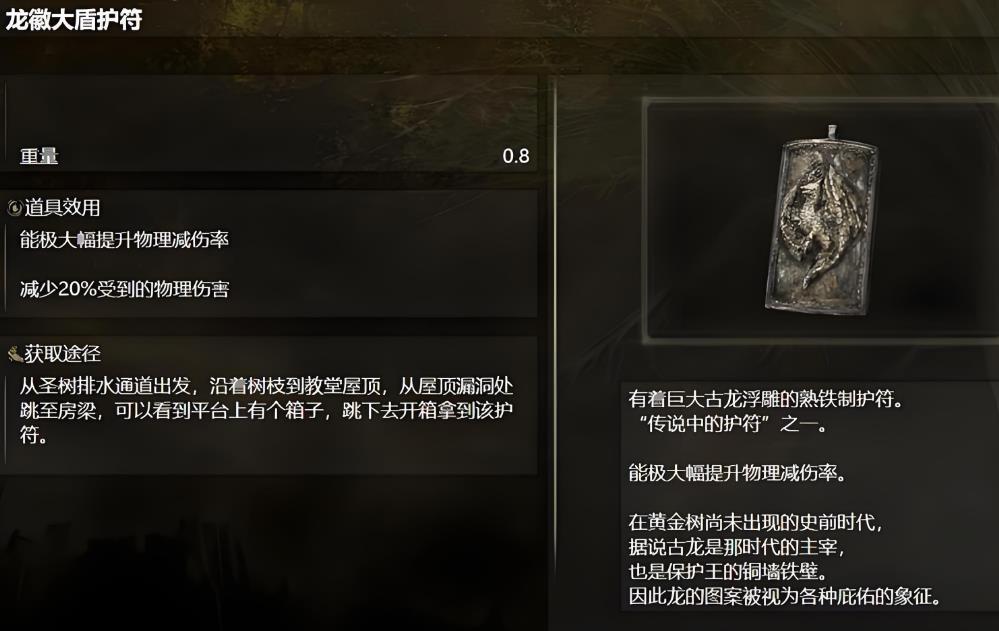Click the 从圣树排水通道出发 route description
This screenshot has width=999, height=631.
[266, 410]
